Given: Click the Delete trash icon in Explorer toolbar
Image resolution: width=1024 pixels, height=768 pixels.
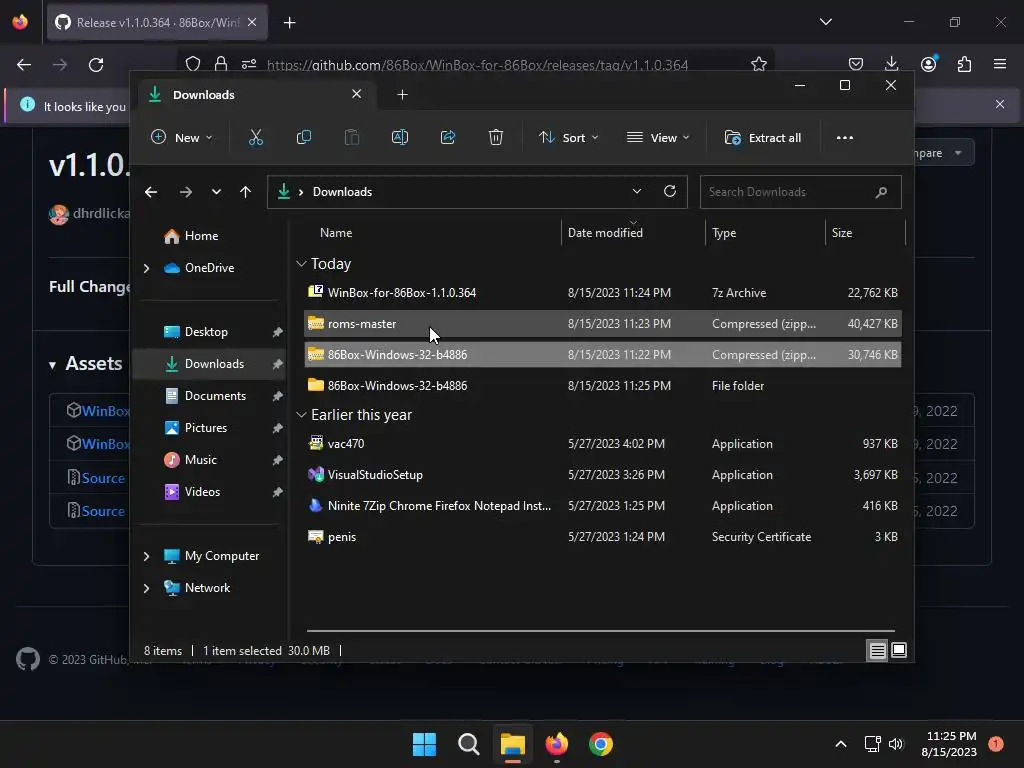Looking at the screenshot, I should [496, 138].
